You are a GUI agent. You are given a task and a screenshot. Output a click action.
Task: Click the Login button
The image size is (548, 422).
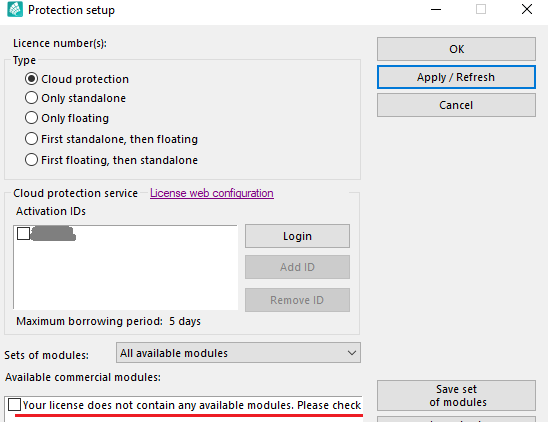point(297,236)
